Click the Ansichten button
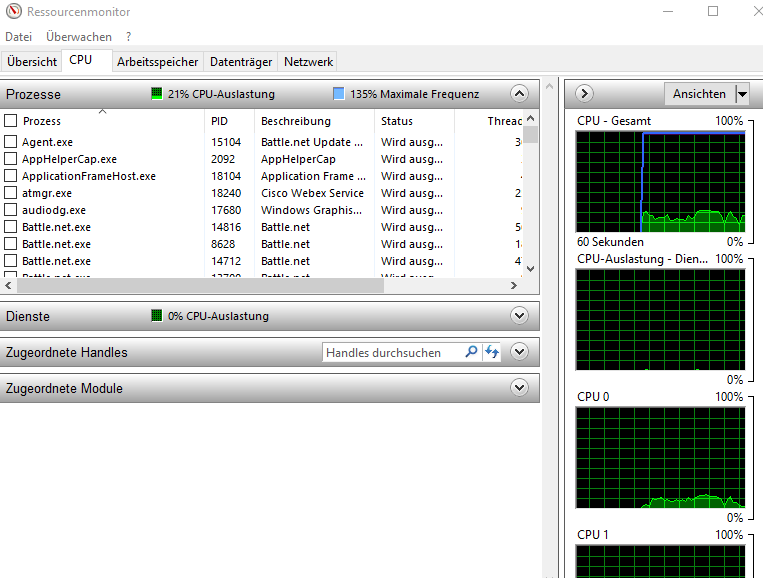 [x=699, y=93]
